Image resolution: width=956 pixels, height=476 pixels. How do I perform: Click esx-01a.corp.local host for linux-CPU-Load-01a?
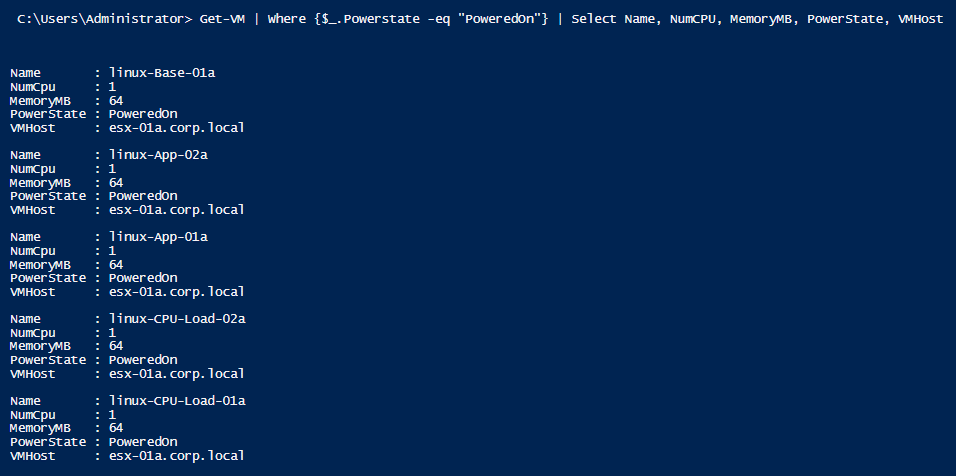click(177, 456)
